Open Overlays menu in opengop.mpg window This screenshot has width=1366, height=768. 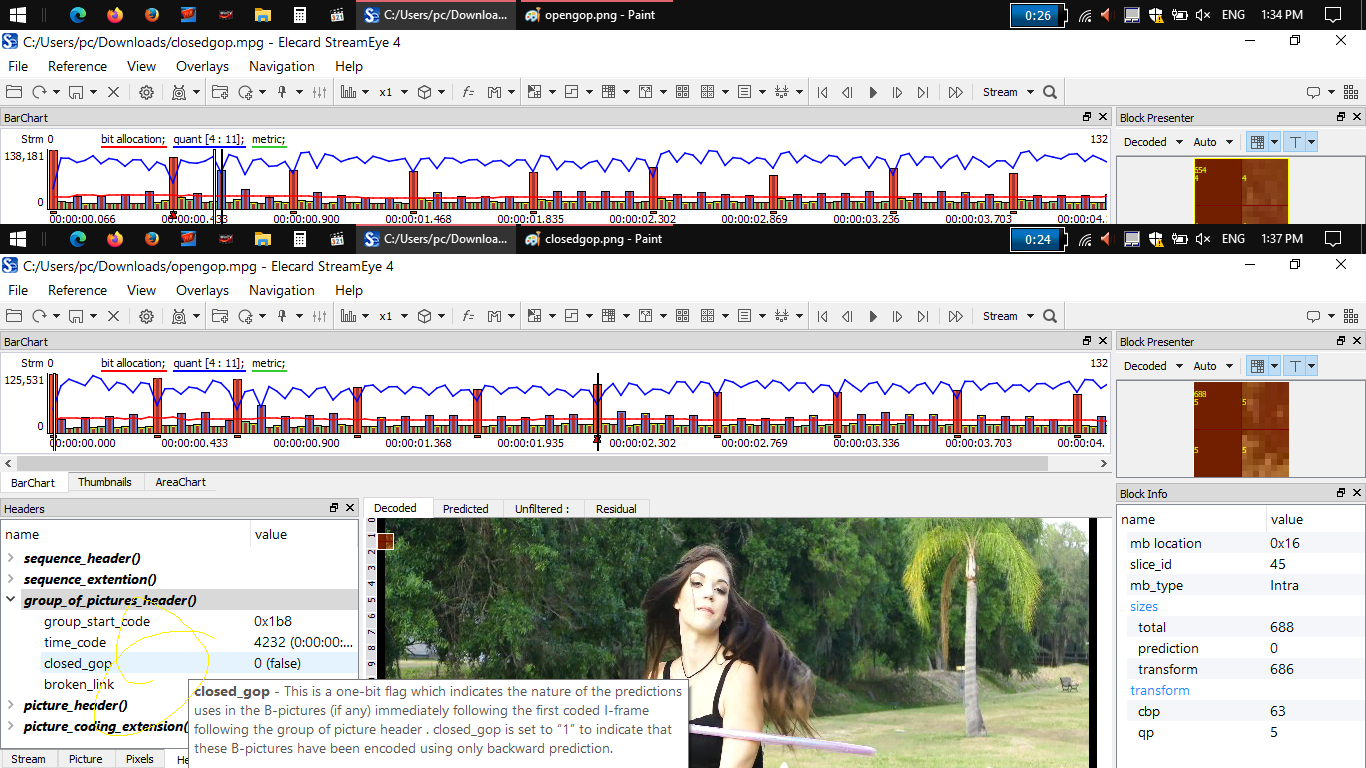[202, 290]
